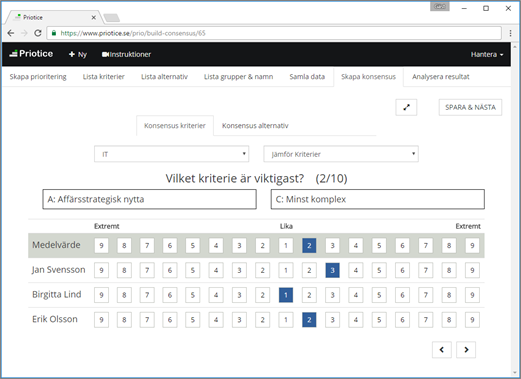Image resolution: width=521 pixels, height=379 pixels.
Task: Open the Analysera resultat tab
Action: coord(440,77)
